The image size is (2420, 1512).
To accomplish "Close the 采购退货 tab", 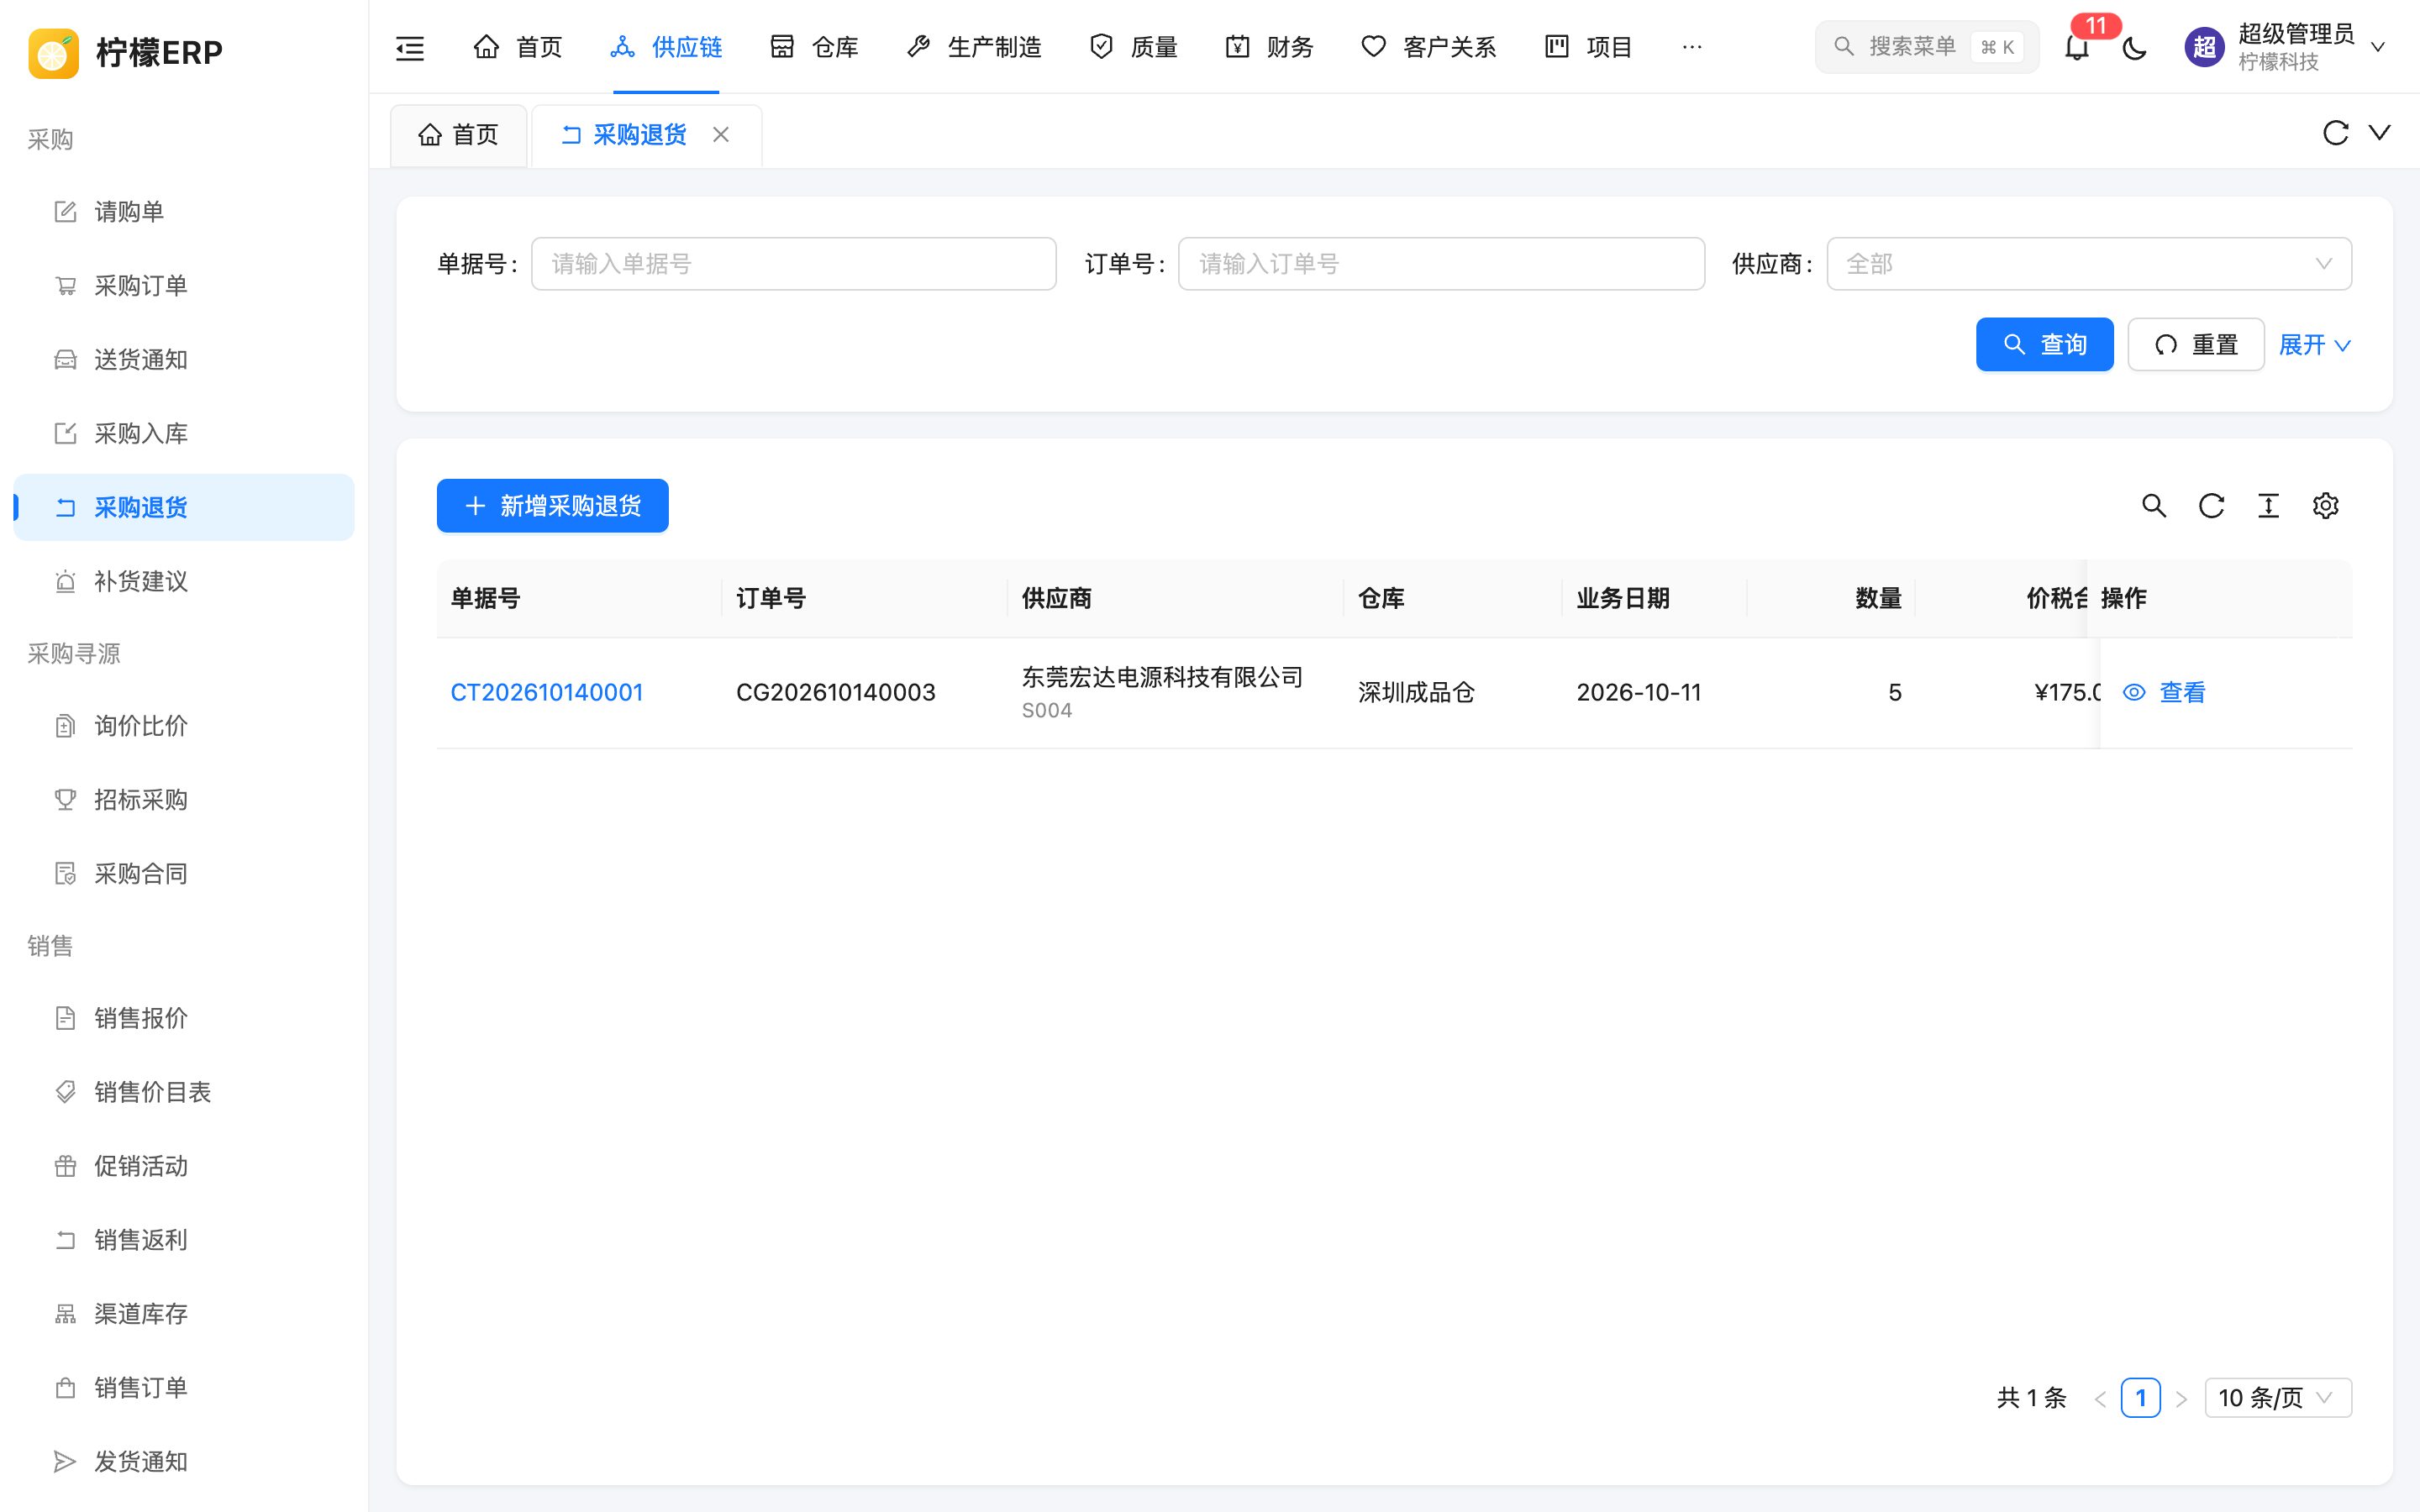I will click(x=720, y=135).
